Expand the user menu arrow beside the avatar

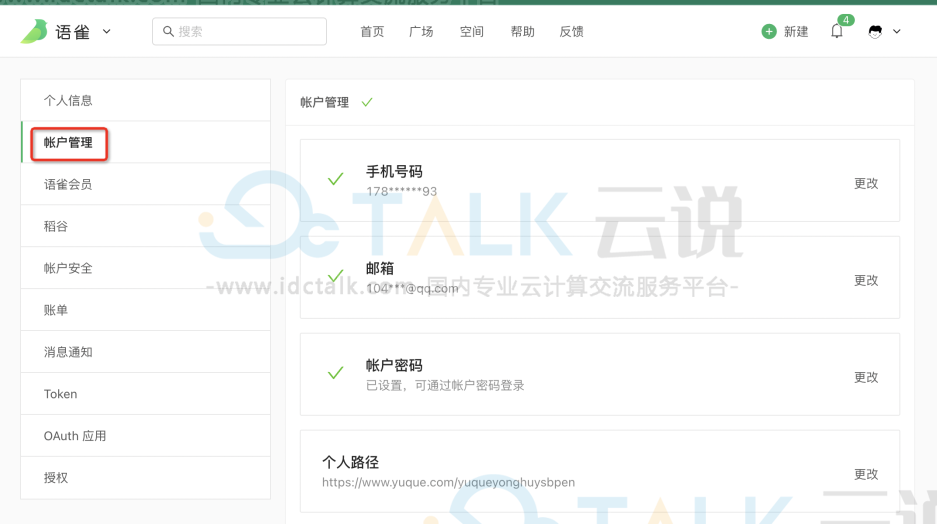pos(896,32)
